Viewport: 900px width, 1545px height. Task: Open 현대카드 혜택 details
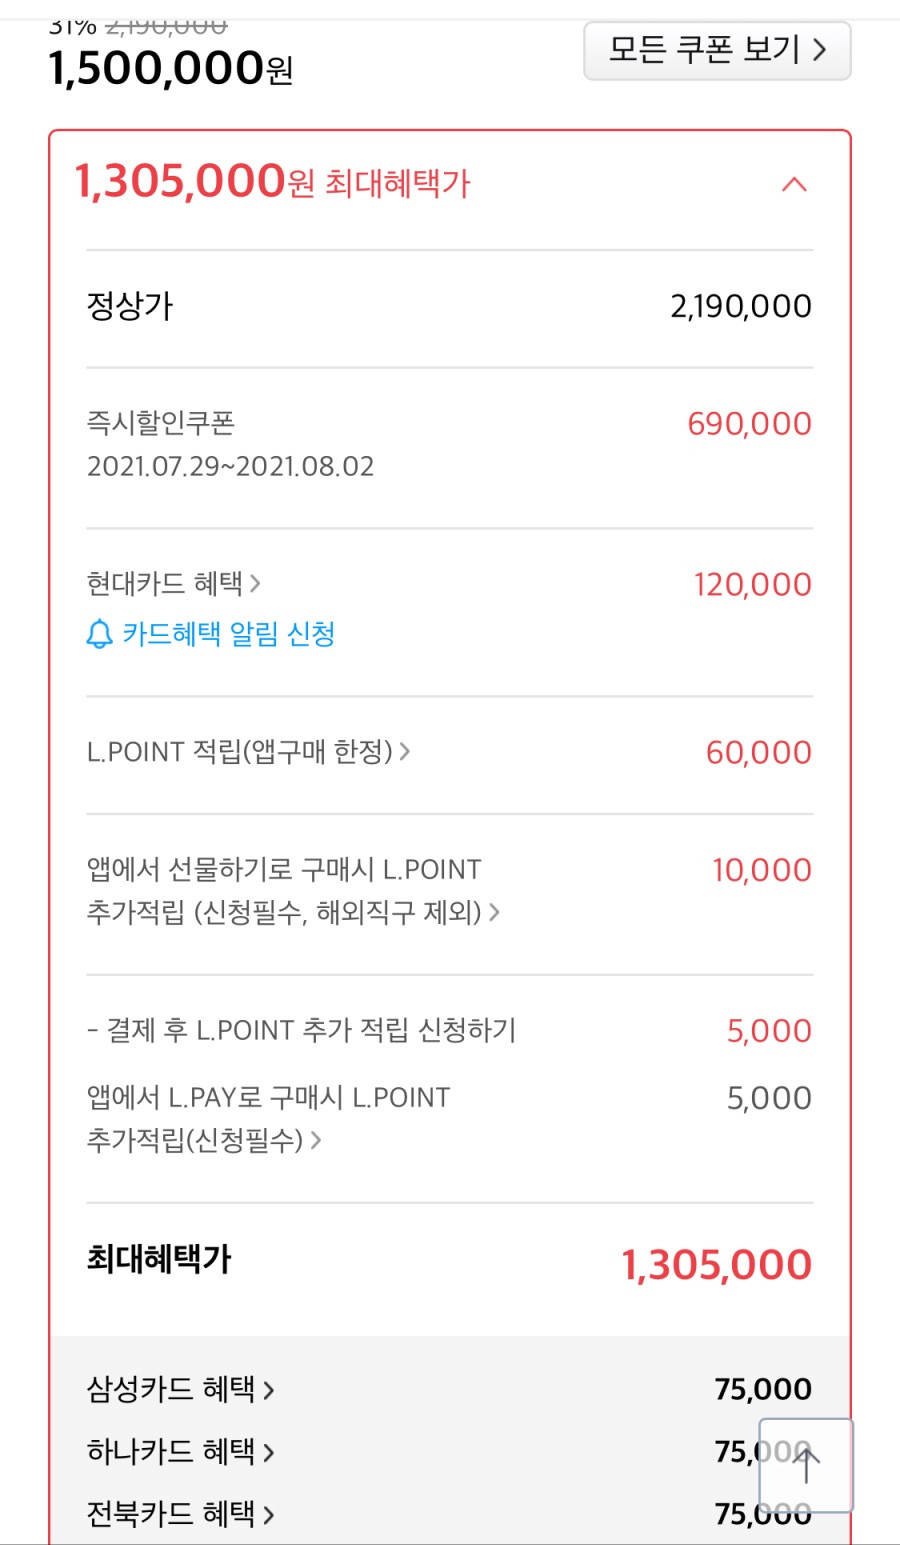(174, 583)
